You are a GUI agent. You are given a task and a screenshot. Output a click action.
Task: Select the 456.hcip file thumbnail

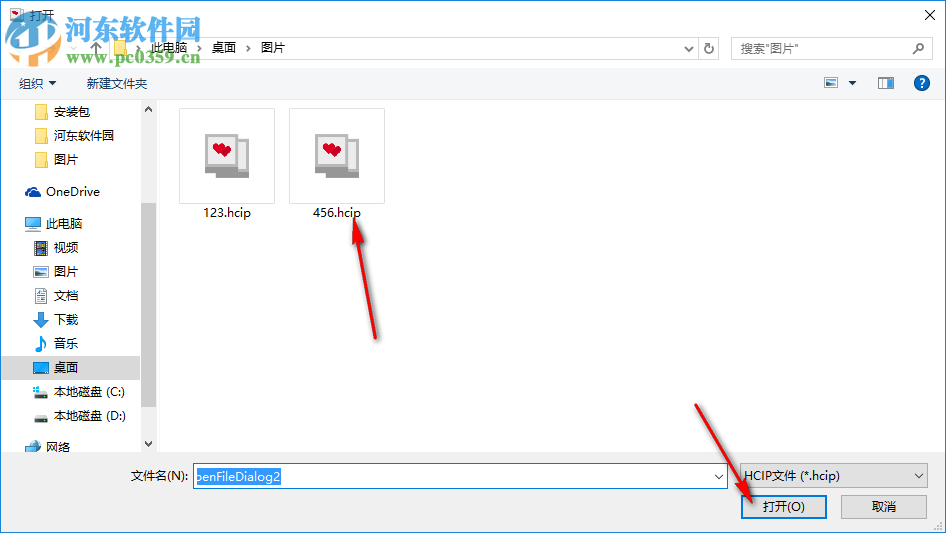pyautogui.click(x=337, y=156)
